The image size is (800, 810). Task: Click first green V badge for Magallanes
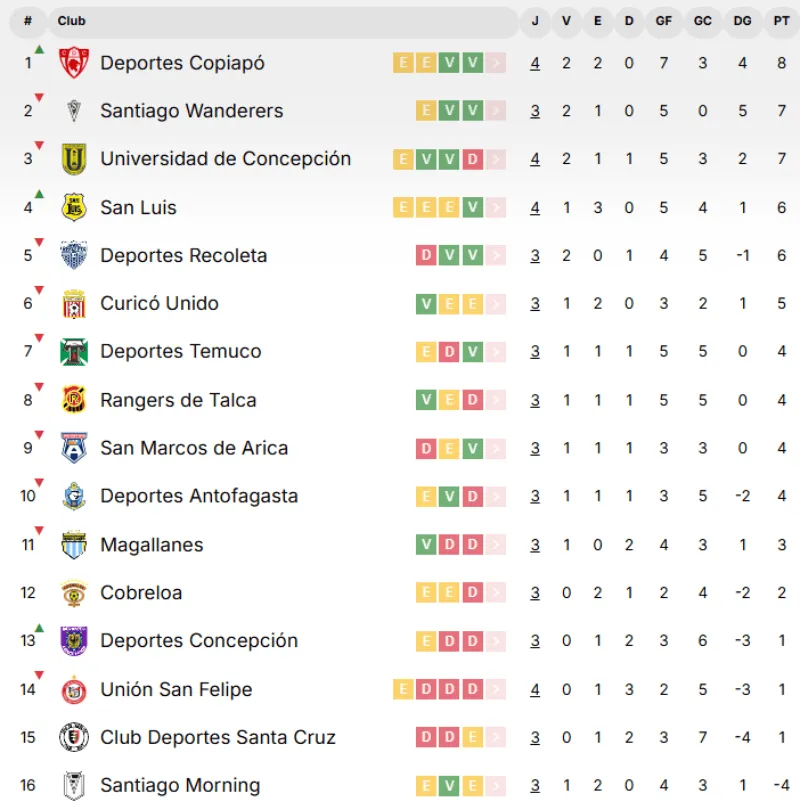click(426, 544)
